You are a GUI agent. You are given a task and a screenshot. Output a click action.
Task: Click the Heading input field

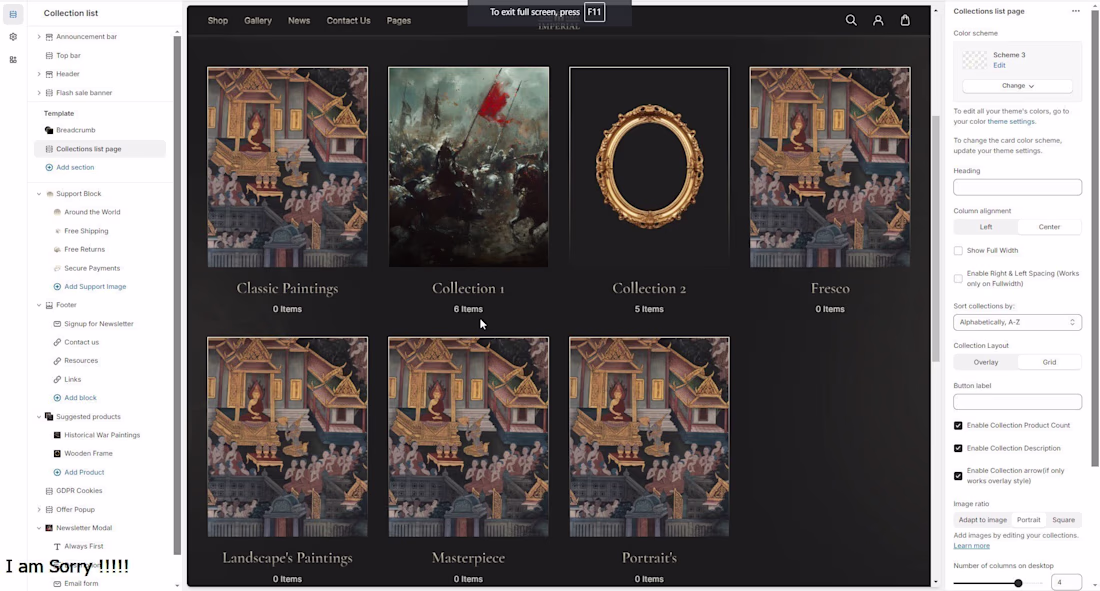(1017, 187)
